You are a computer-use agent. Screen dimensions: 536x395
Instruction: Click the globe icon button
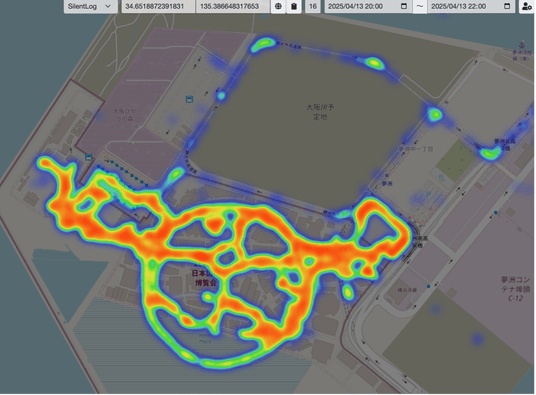pos(278,6)
